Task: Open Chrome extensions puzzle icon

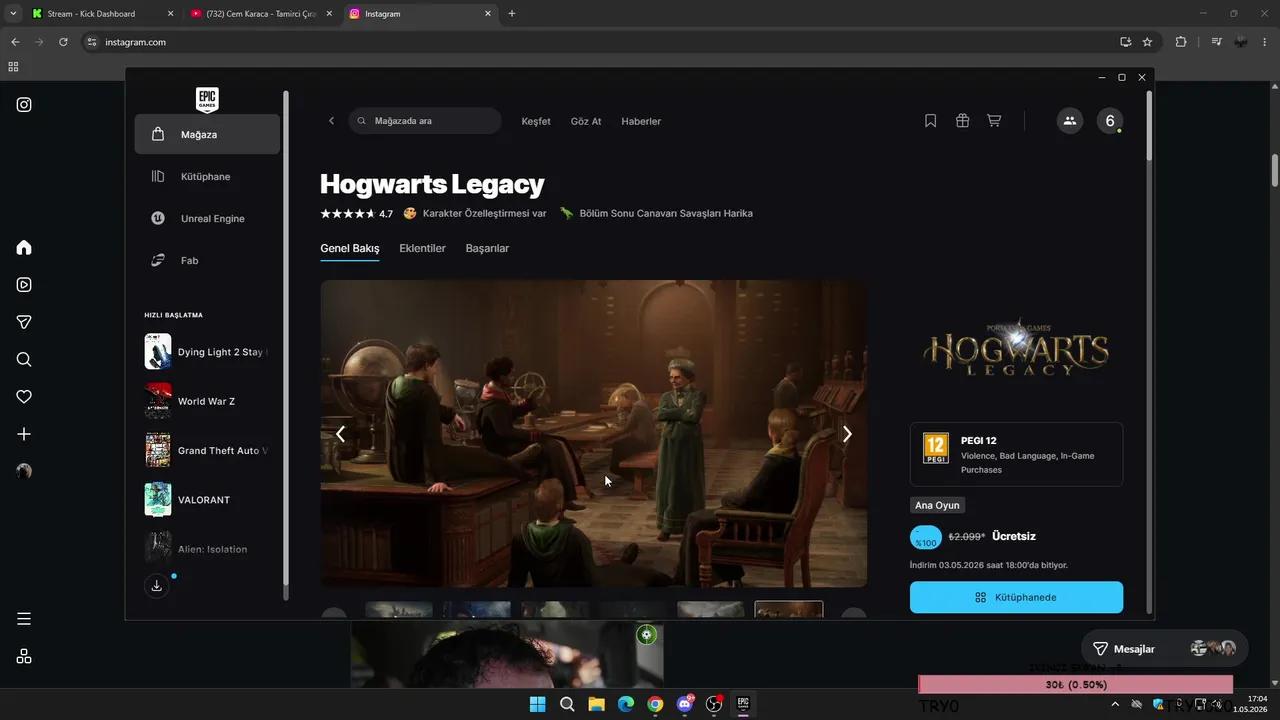Action: [x=1181, y=42]
